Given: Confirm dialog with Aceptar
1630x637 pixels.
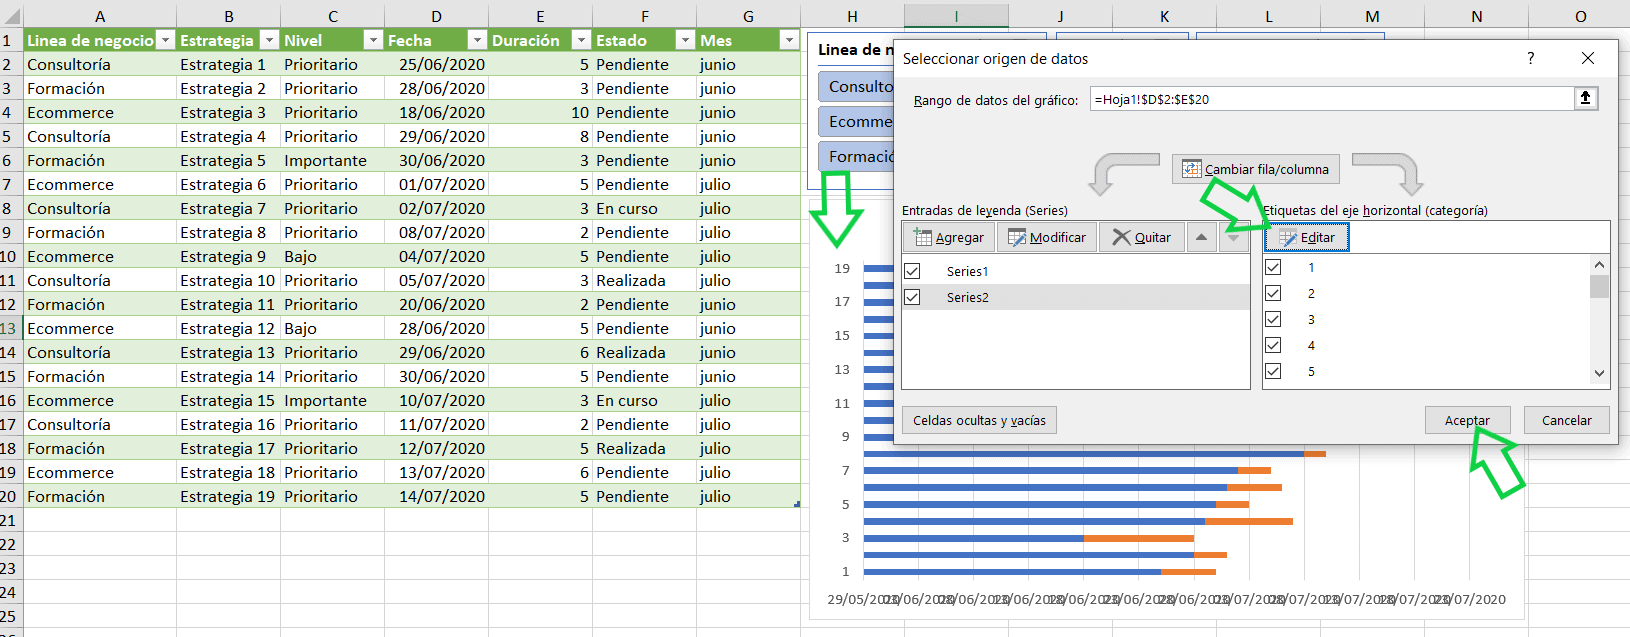Looking at the screenshot, I should (1467, 420).
